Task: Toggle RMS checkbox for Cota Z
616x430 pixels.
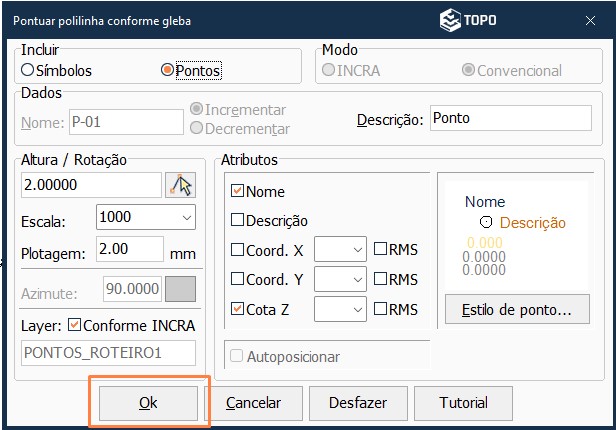Action: pos(380,309)
